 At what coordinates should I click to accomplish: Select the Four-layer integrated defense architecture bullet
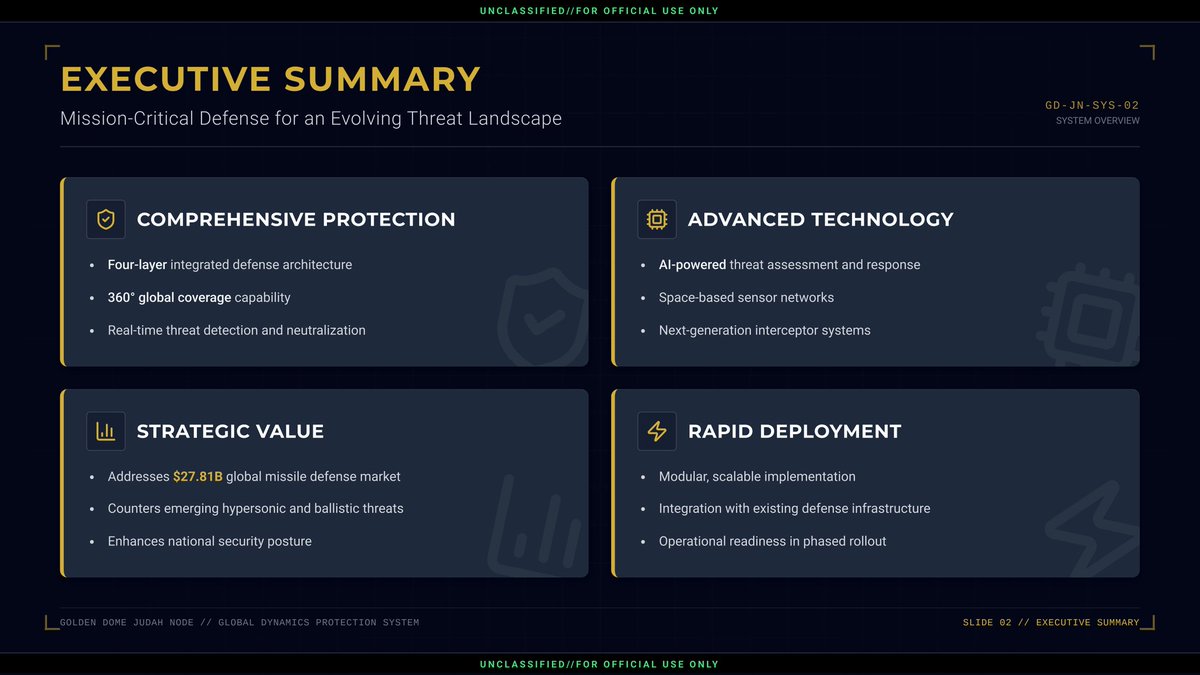[230, 265]
